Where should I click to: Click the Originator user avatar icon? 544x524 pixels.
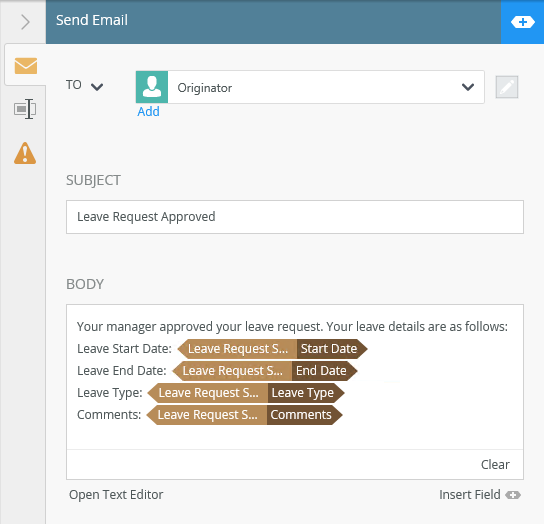pos(152,87)
